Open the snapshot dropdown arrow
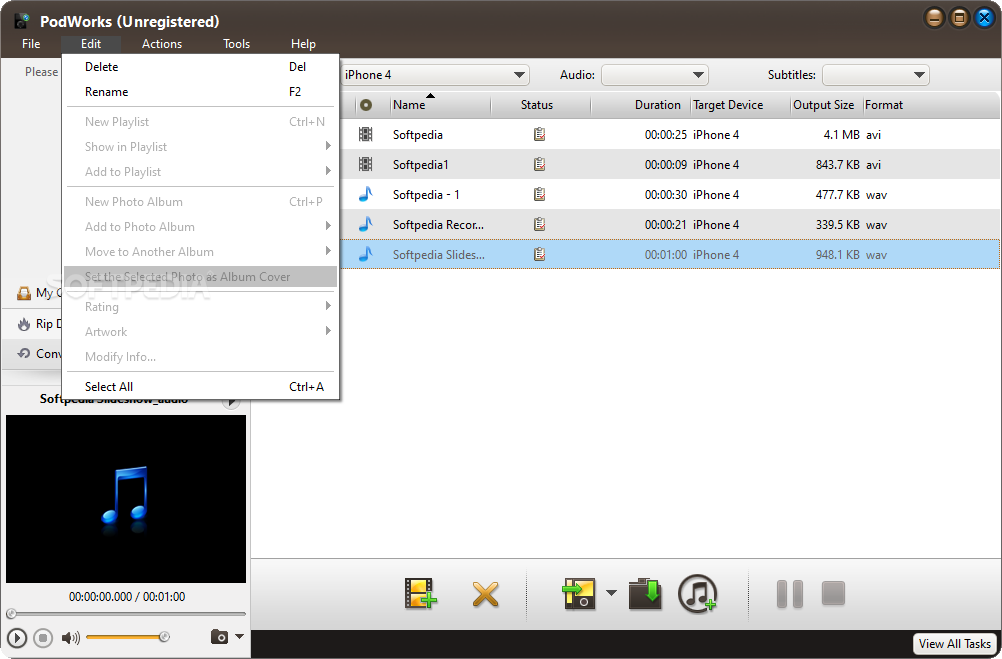The width and height of the screenshot is (1002, 659). 240,637
